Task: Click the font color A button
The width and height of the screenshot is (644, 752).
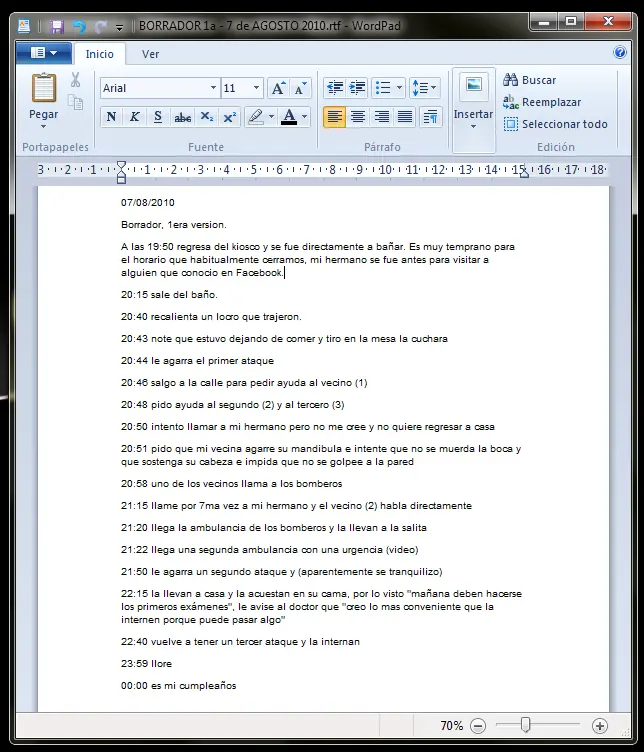Action: click(289, 117)
